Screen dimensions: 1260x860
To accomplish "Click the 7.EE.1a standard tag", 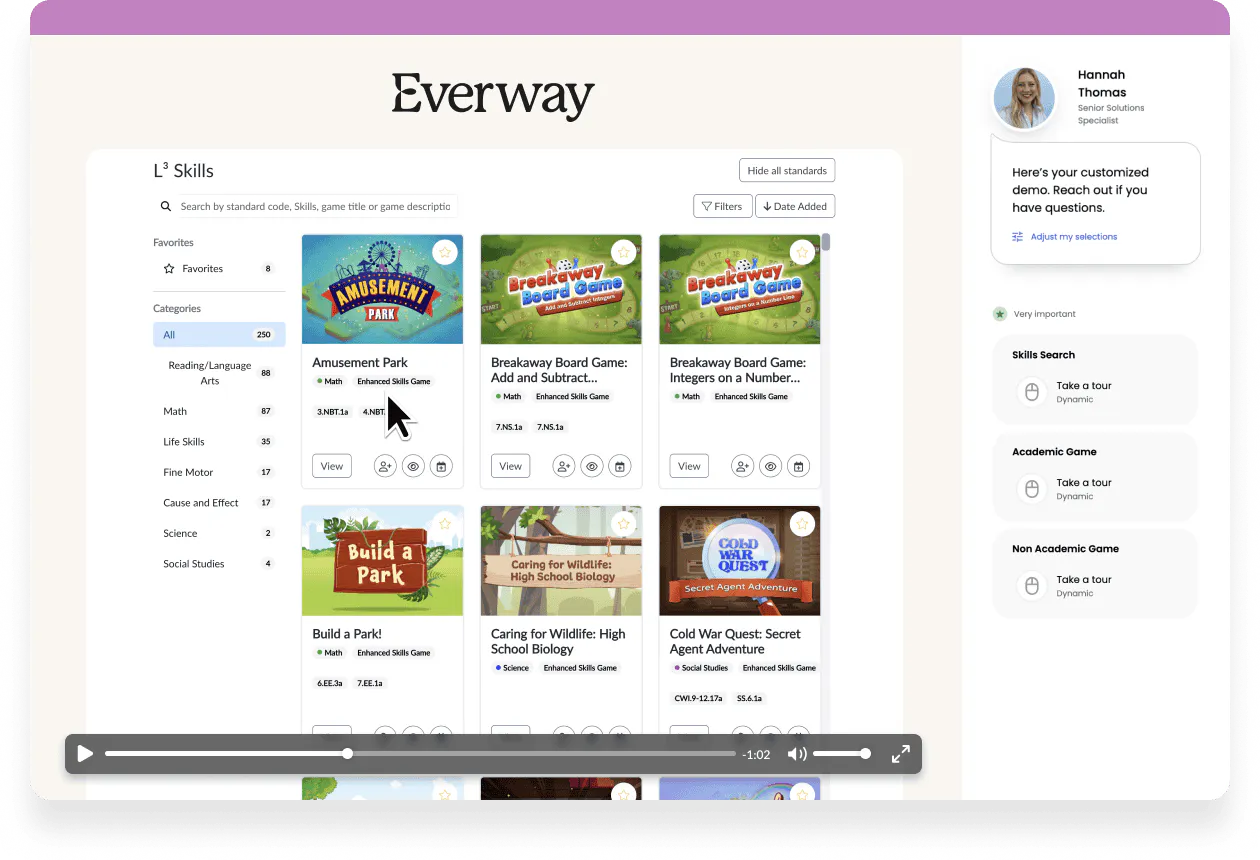I will [x=371, y=683].
